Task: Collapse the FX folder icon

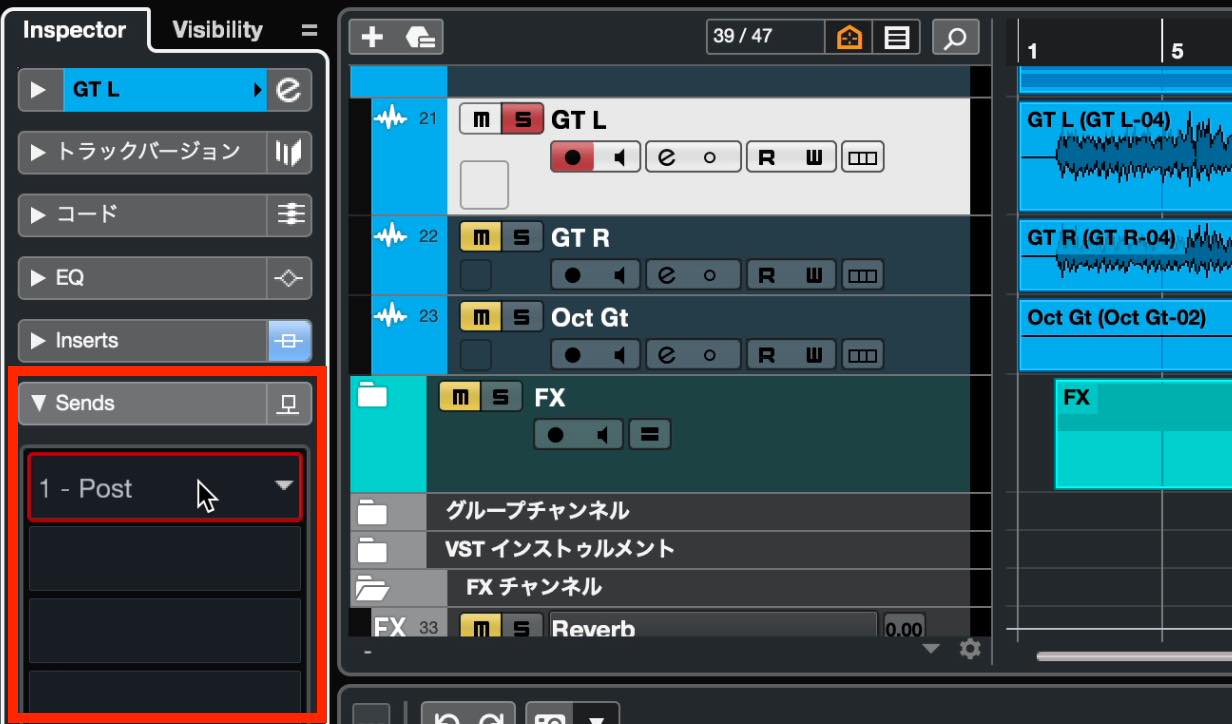Action: (372, 396)
